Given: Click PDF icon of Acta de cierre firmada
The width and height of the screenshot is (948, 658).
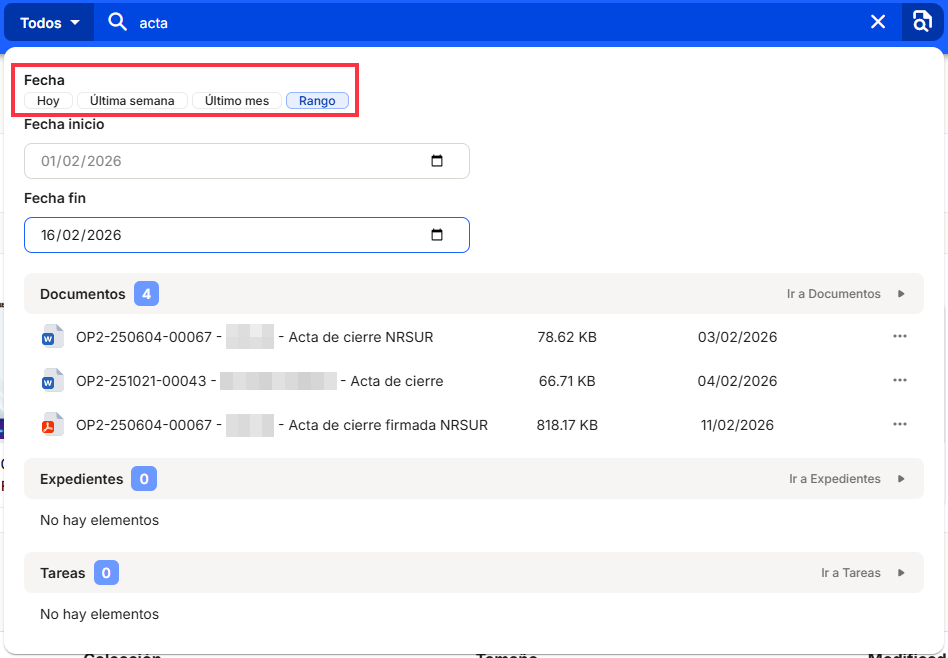Looking at the screenshot, I should click(x=51, y=425).
